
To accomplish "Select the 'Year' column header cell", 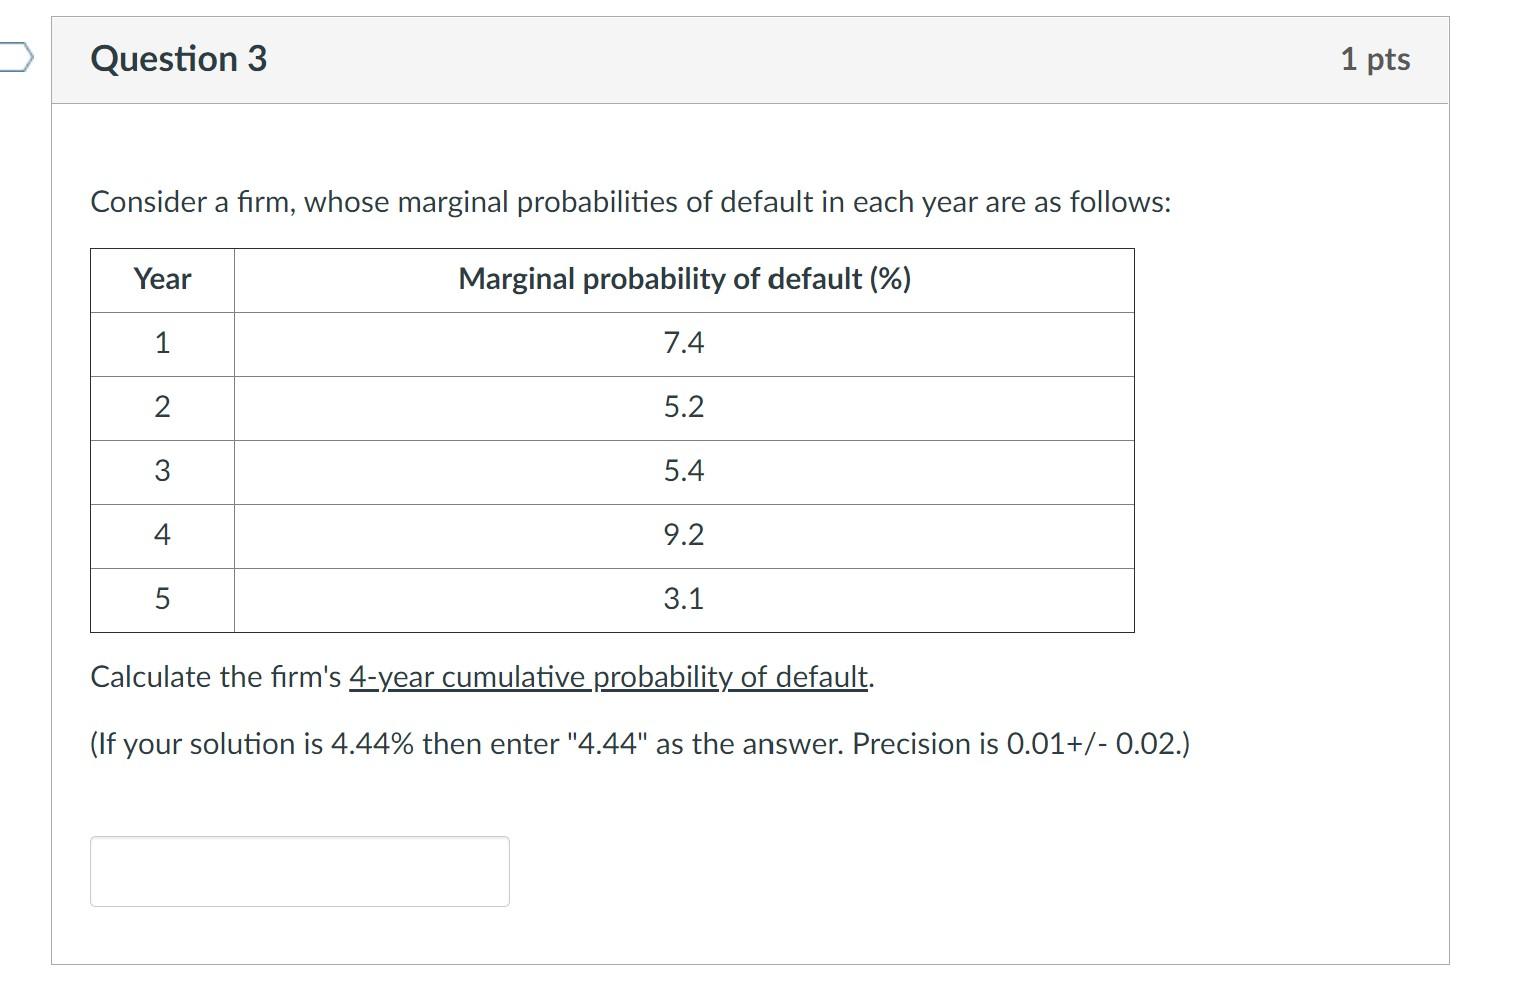I will pyautogui.click(x=162, y=280).
